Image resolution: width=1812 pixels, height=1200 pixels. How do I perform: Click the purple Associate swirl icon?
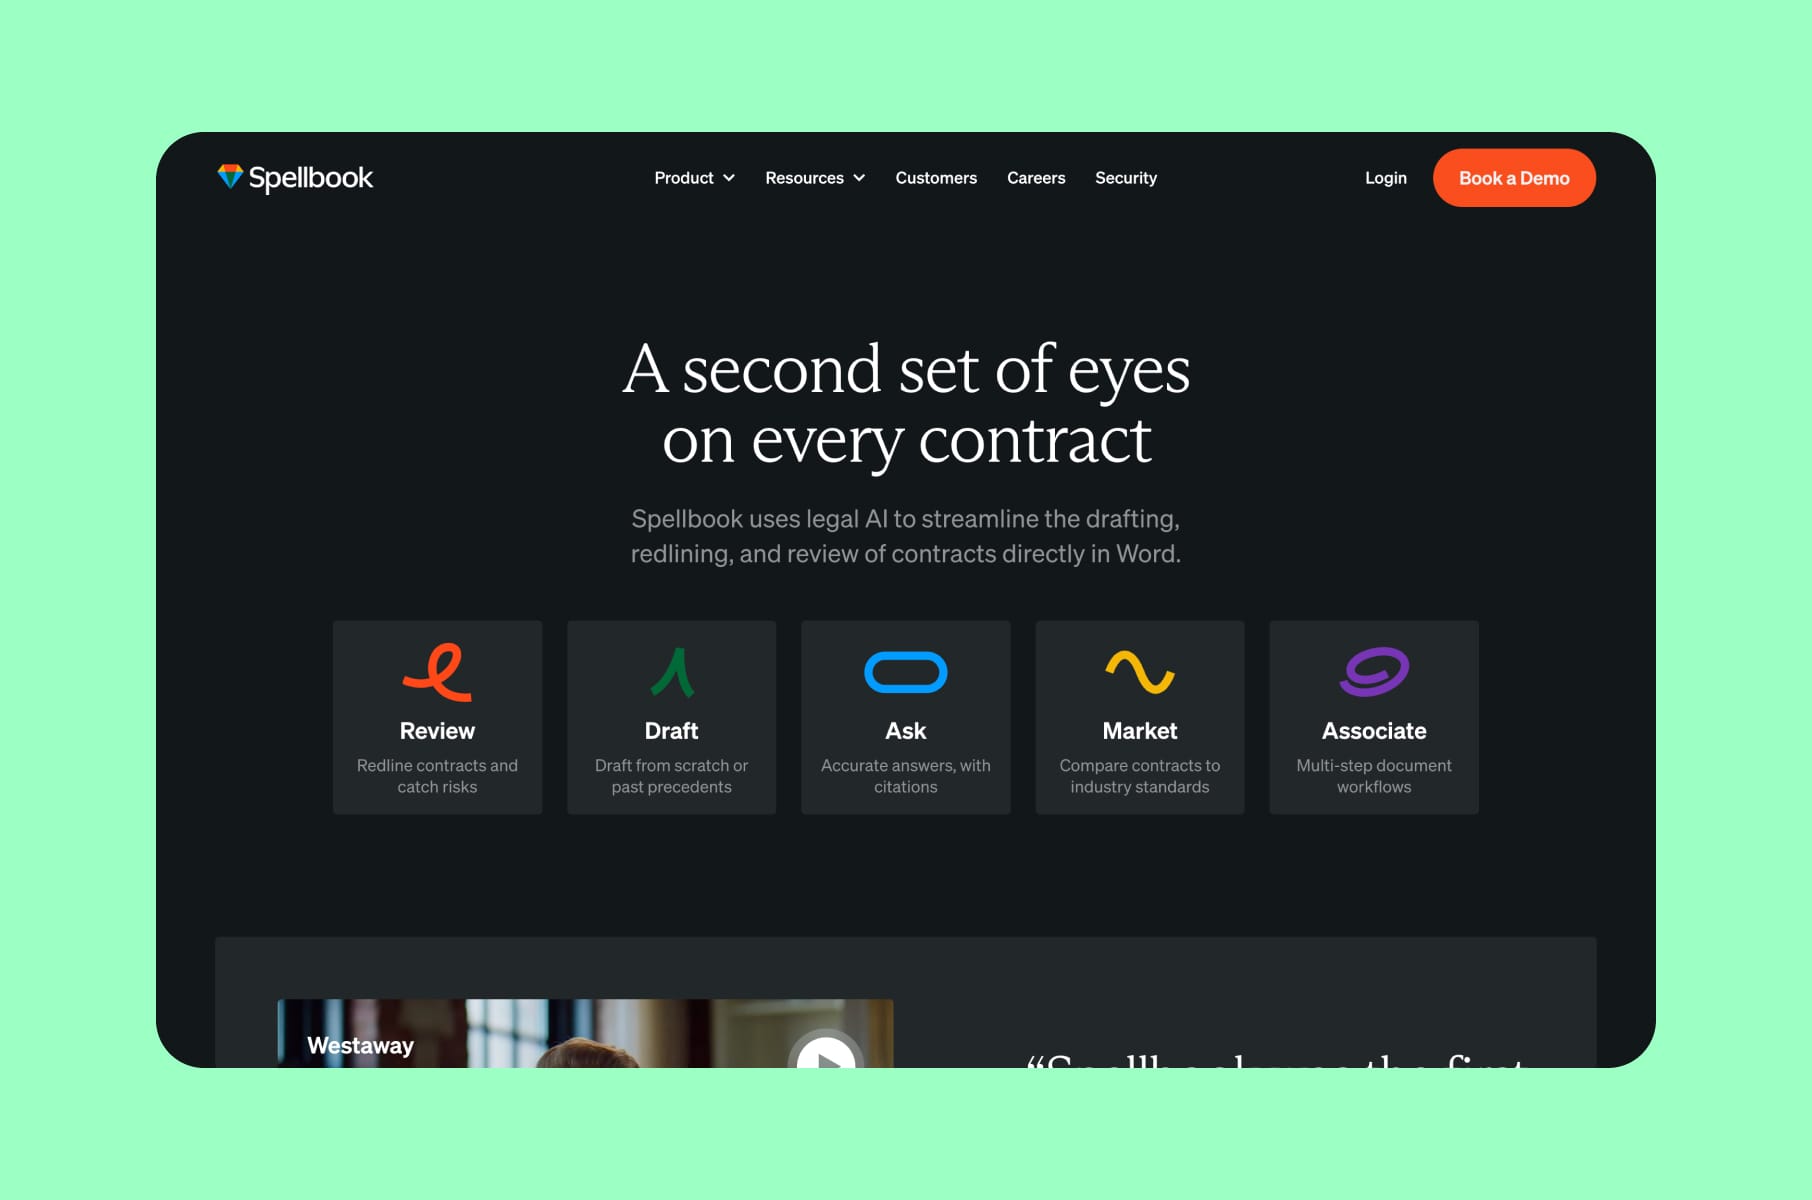point(1374,672)
